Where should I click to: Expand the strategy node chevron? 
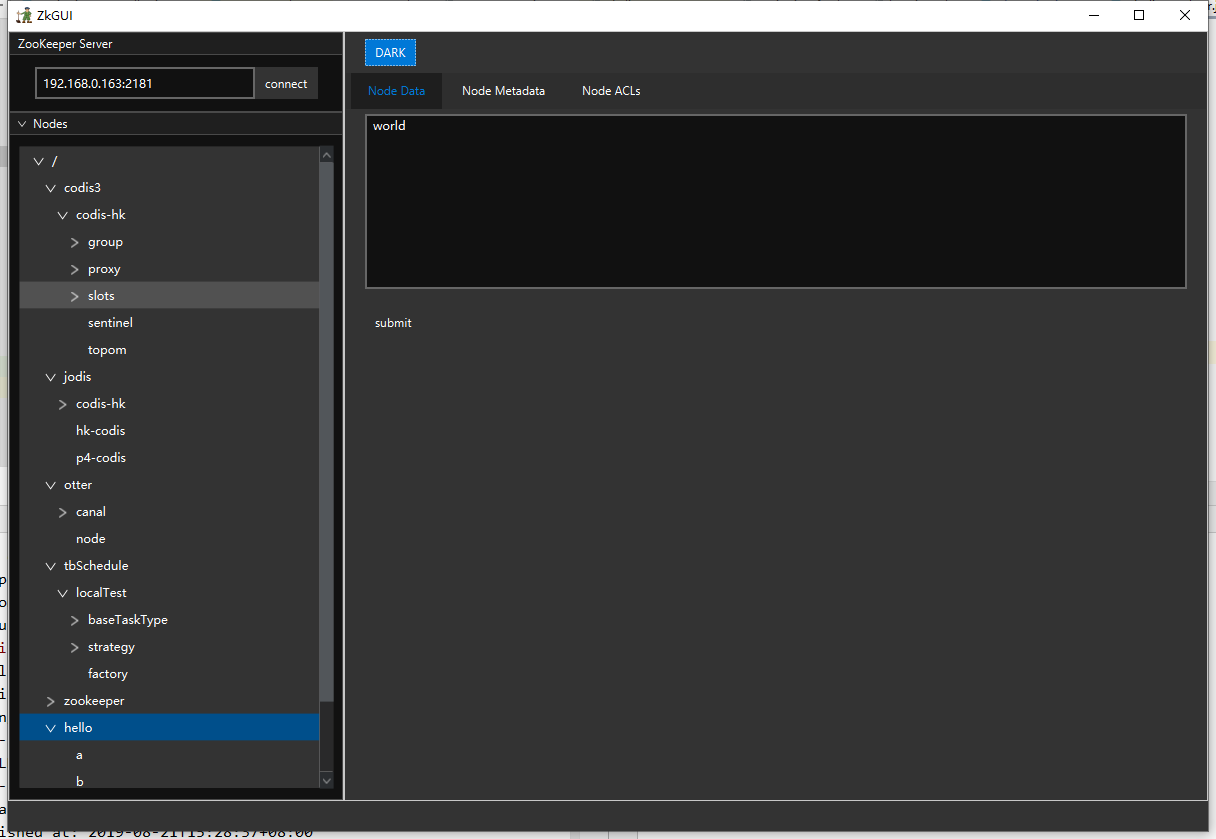tap(75, 647)
